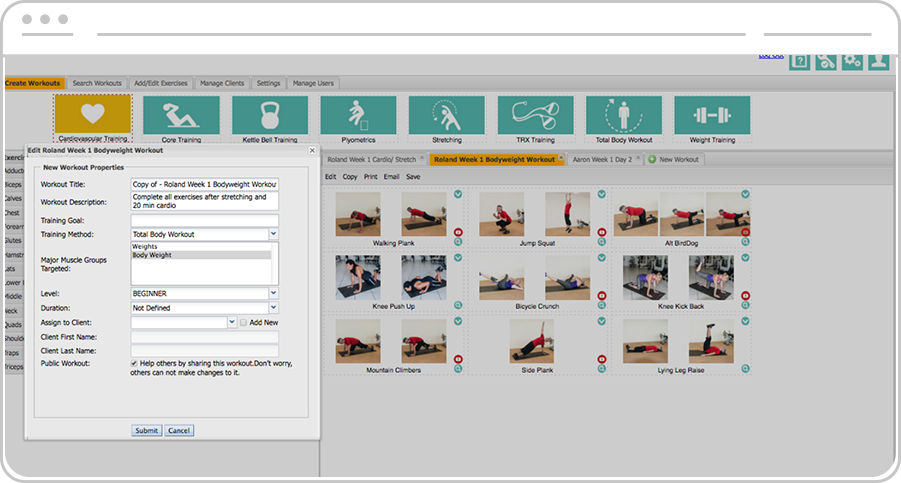Open the Manage Clients tab
The width and height of the screenshot is (901, 483).
(x=222, y=83)
